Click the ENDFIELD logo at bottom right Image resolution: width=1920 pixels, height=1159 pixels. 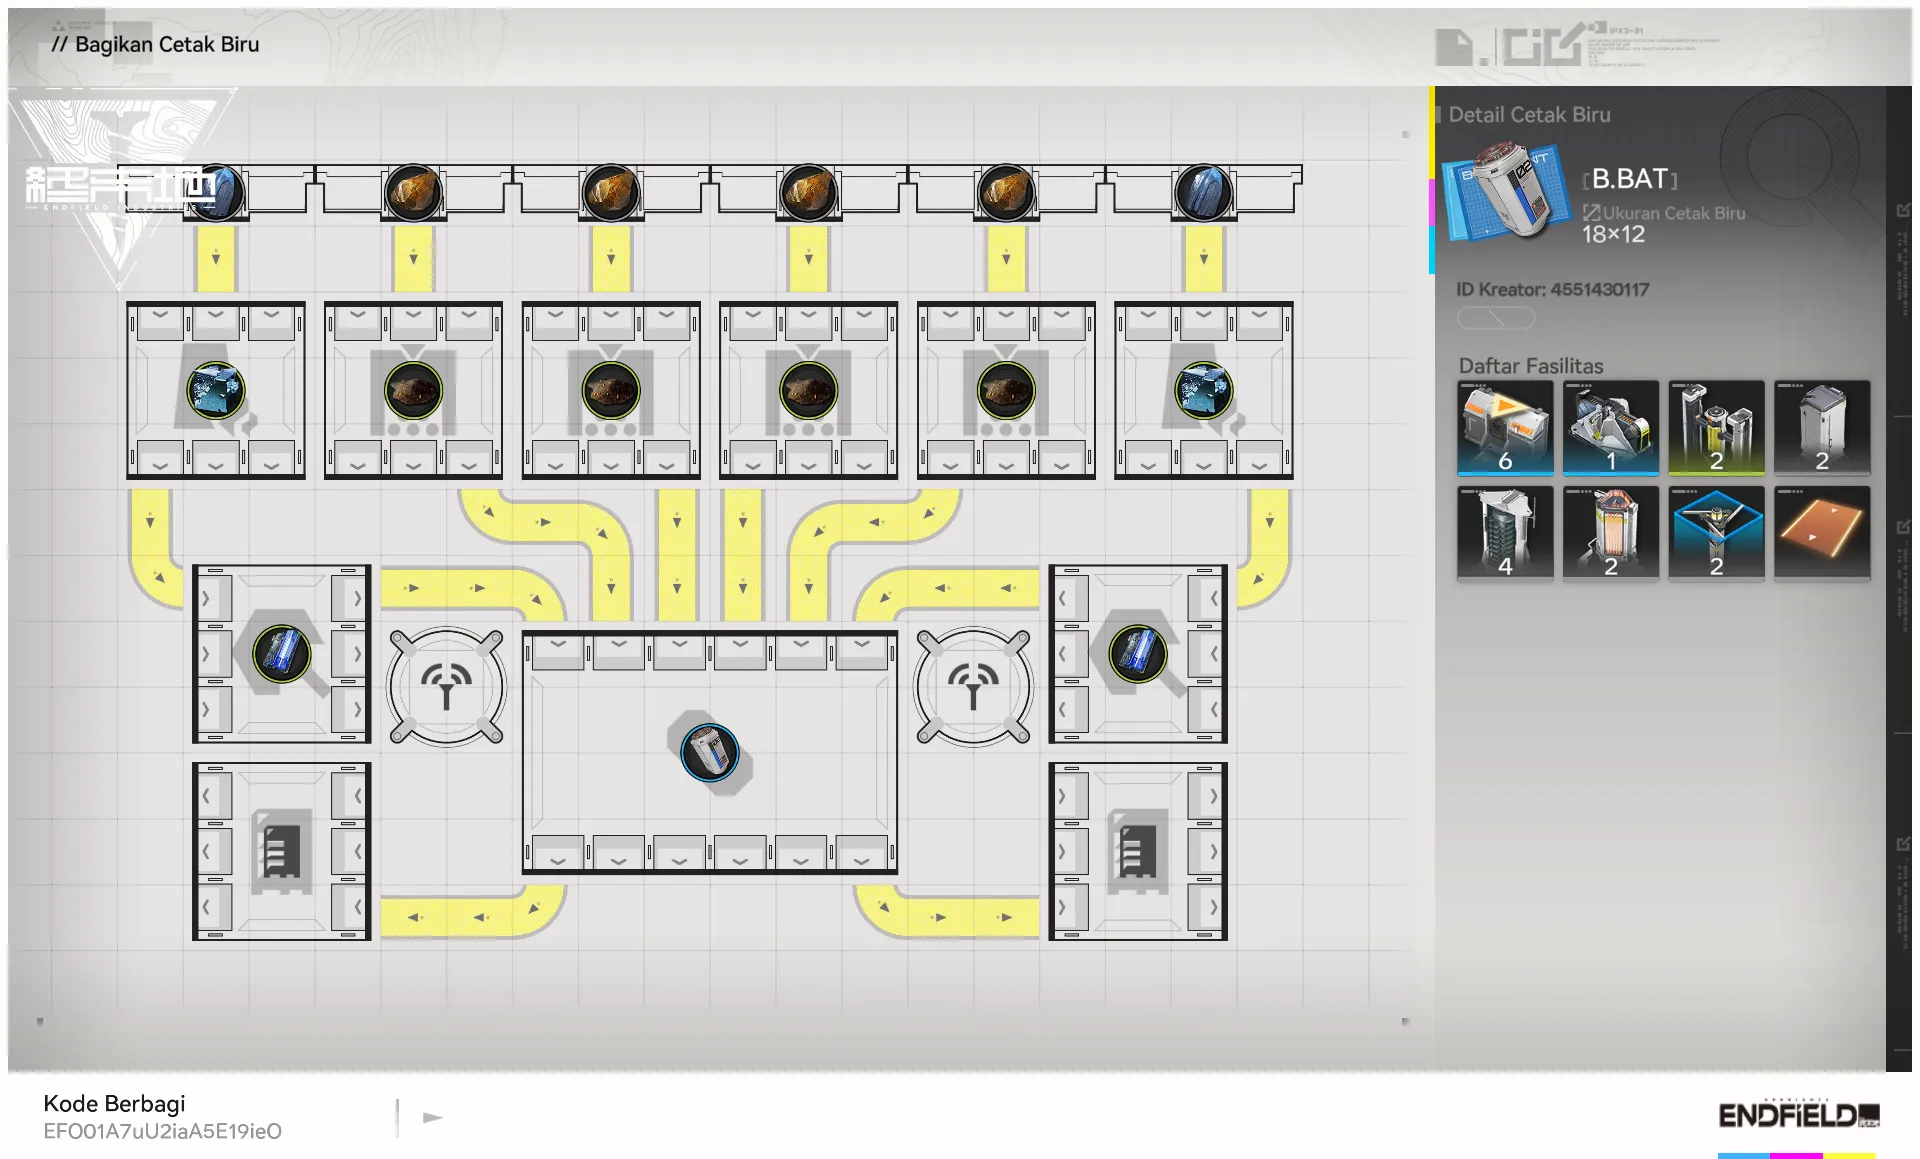click(1798, 1115)
